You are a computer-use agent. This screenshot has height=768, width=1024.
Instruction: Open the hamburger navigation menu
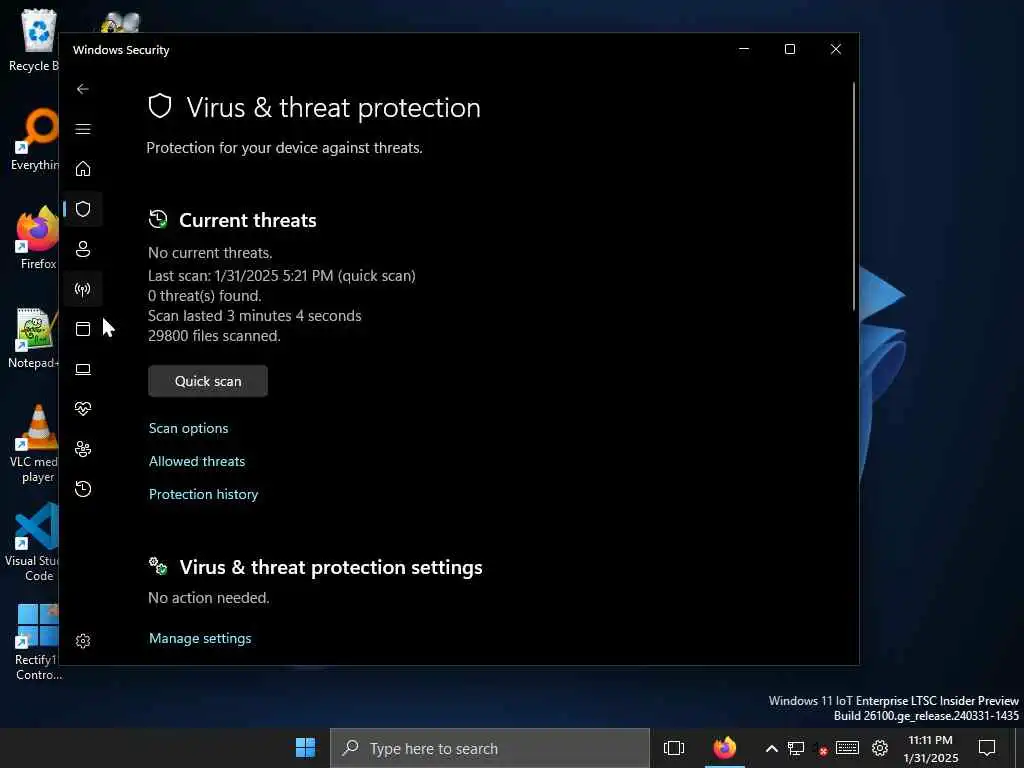[82, 129]
